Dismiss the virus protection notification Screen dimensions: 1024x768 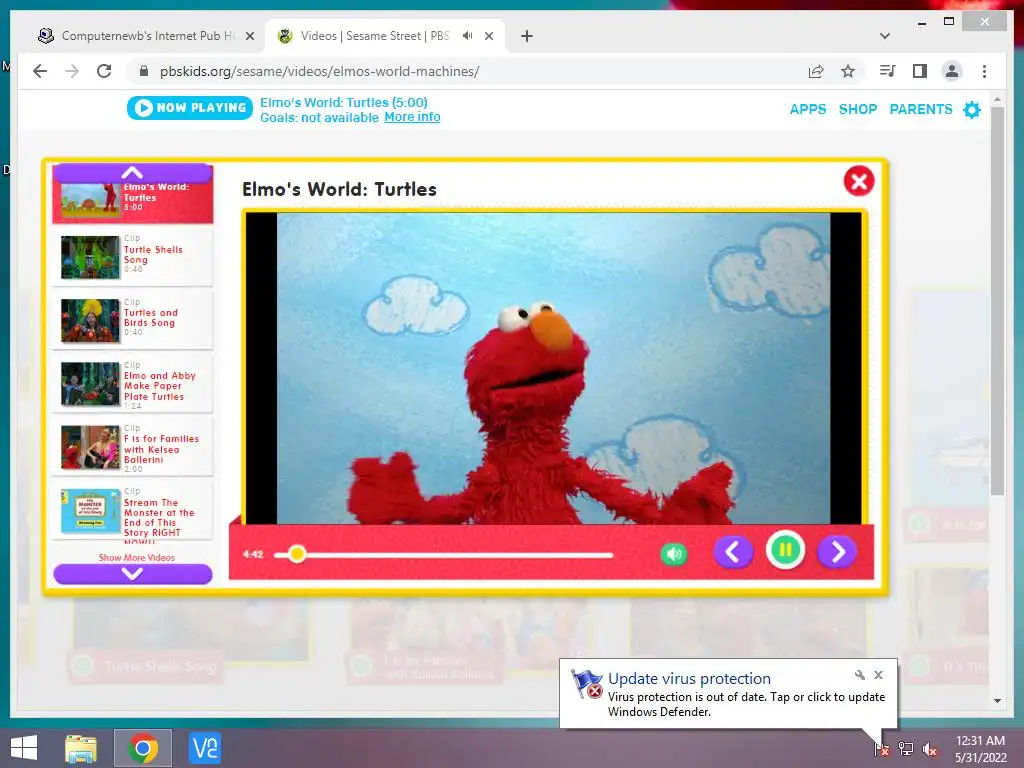878,675
